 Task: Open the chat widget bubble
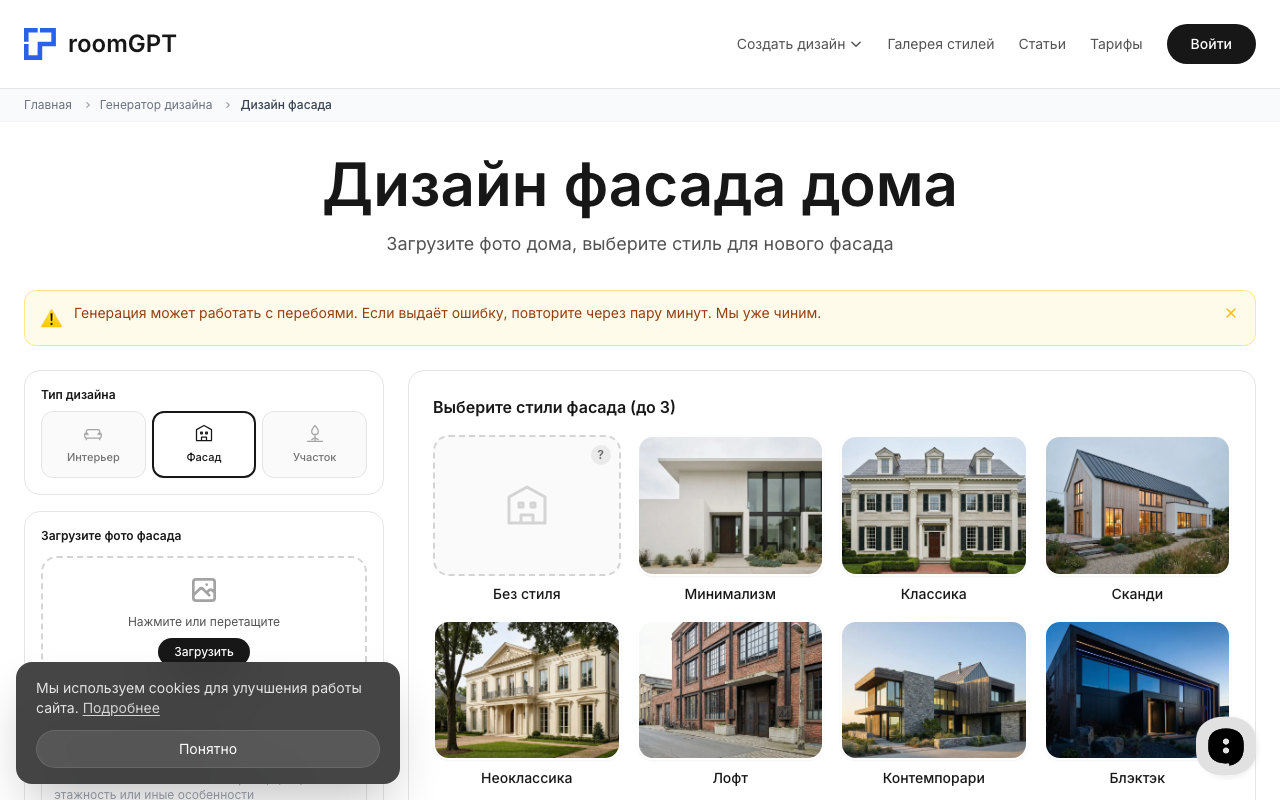point(1226,746)
